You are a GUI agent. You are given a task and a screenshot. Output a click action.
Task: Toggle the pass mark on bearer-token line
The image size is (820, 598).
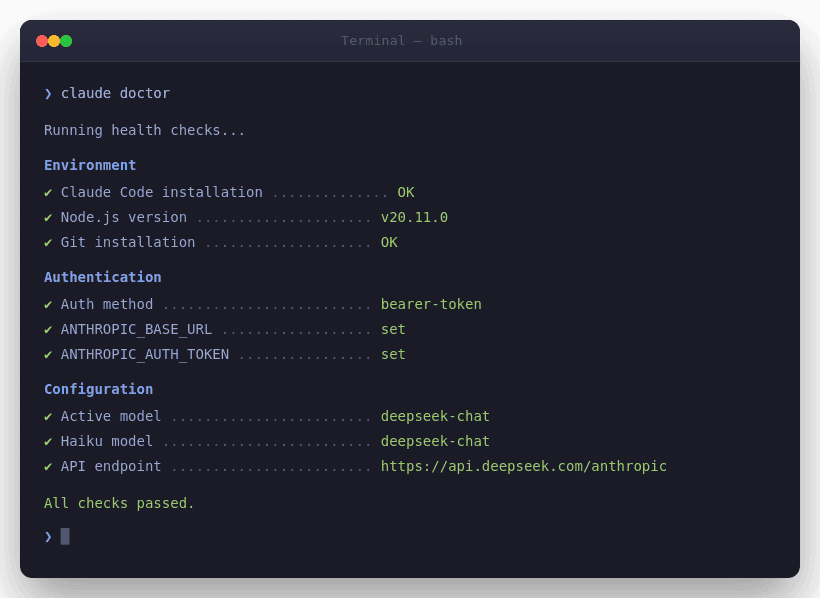click(x=47, y=304)
